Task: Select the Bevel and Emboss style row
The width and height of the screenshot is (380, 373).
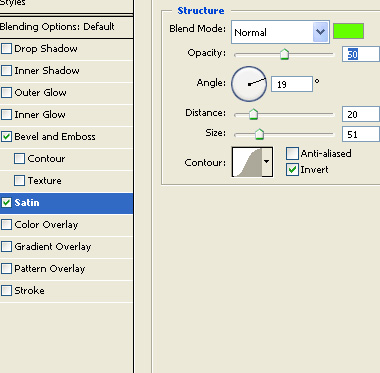Action: pos(66,137)
